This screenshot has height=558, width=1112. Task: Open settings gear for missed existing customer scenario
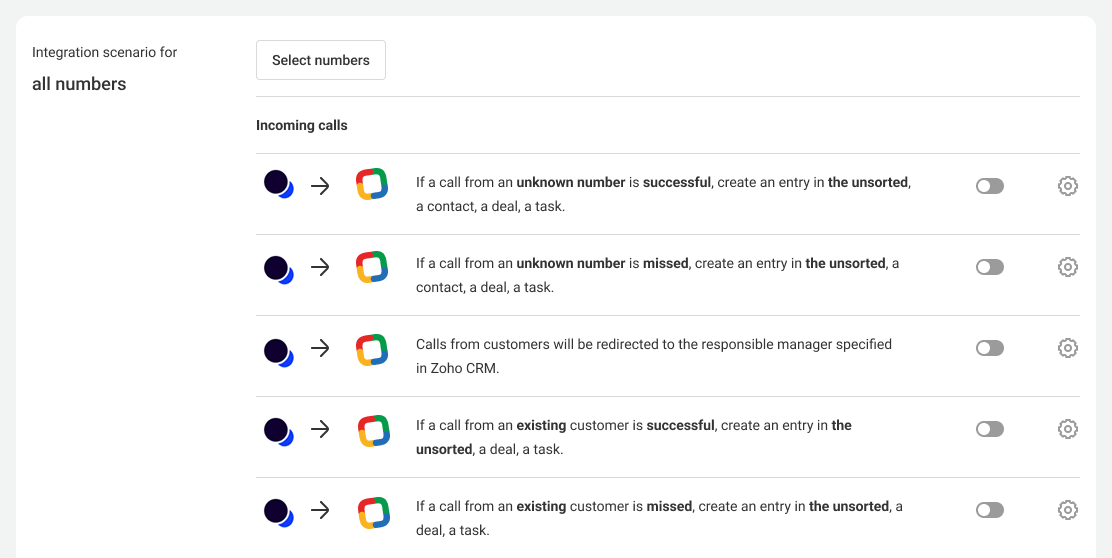tap(1067, 510)
